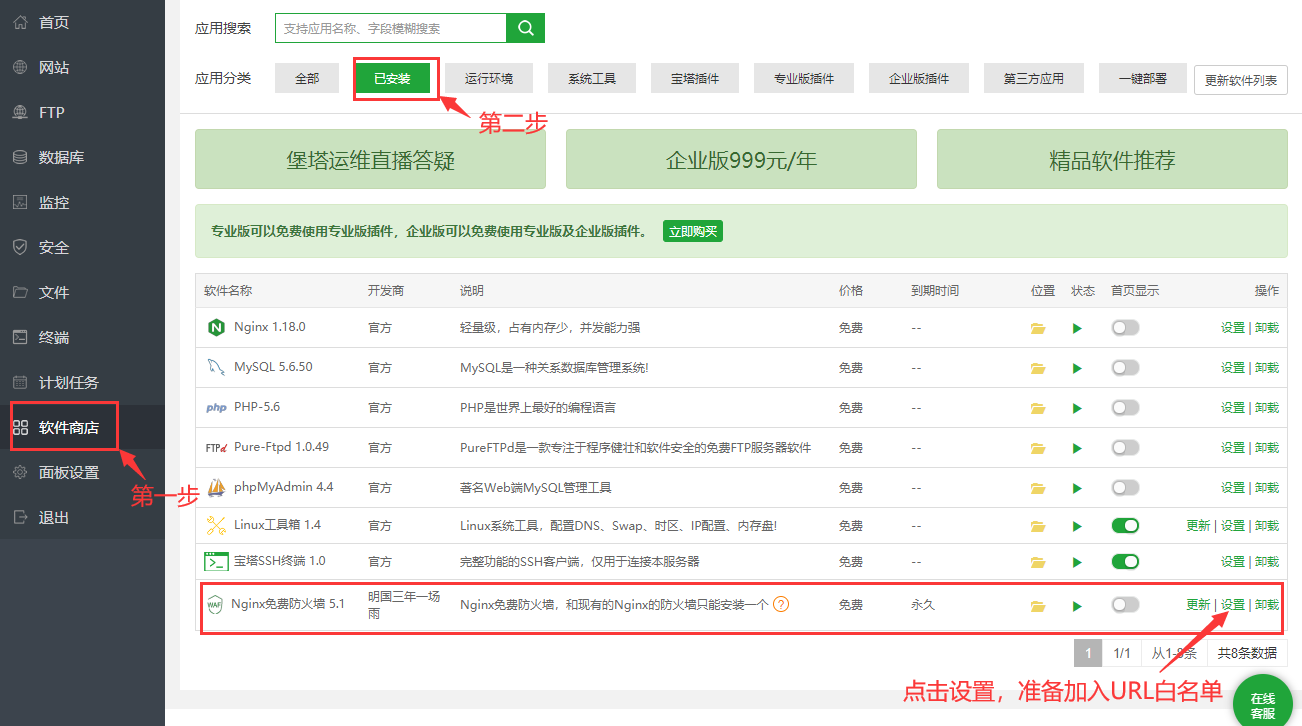The image size is (1302, 726).
Task: Click the Nginx logo icon in software list
Action: click(x=215, y=327)
